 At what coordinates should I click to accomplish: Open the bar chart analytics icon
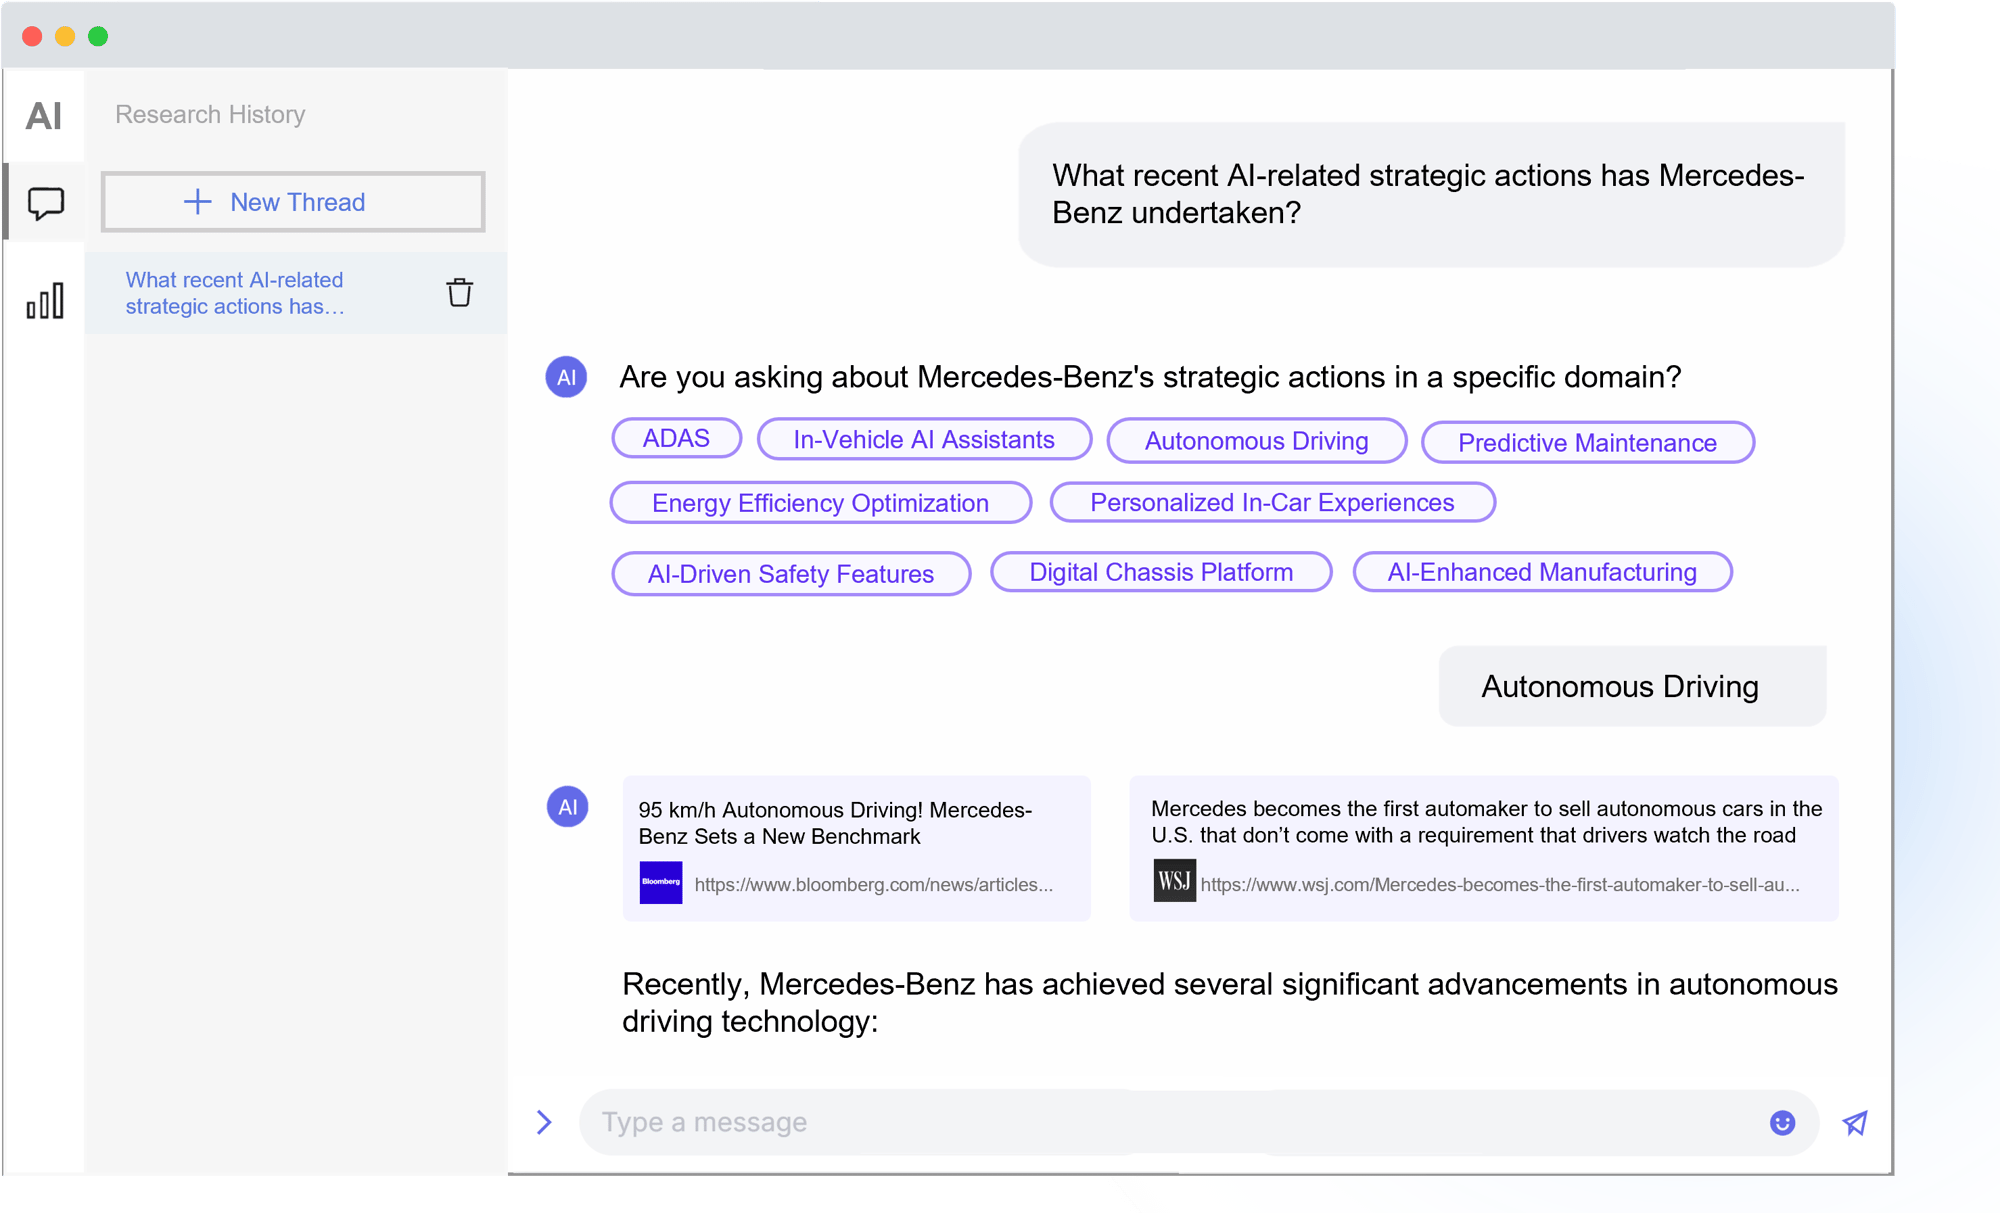[x=45, y=300]
